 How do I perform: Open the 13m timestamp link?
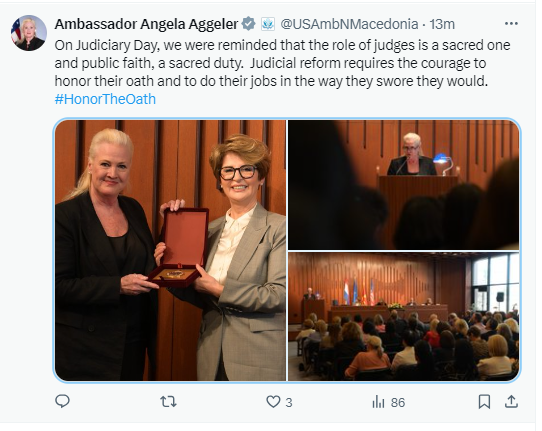point(442,24)
